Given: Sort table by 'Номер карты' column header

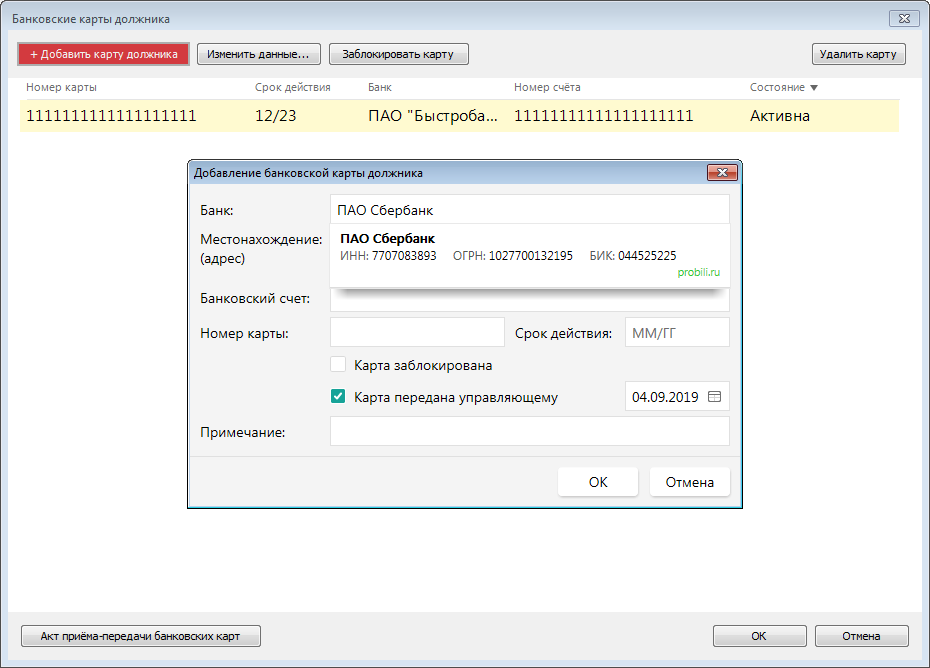Looking at the screenshot, I should tap(62, 88).
